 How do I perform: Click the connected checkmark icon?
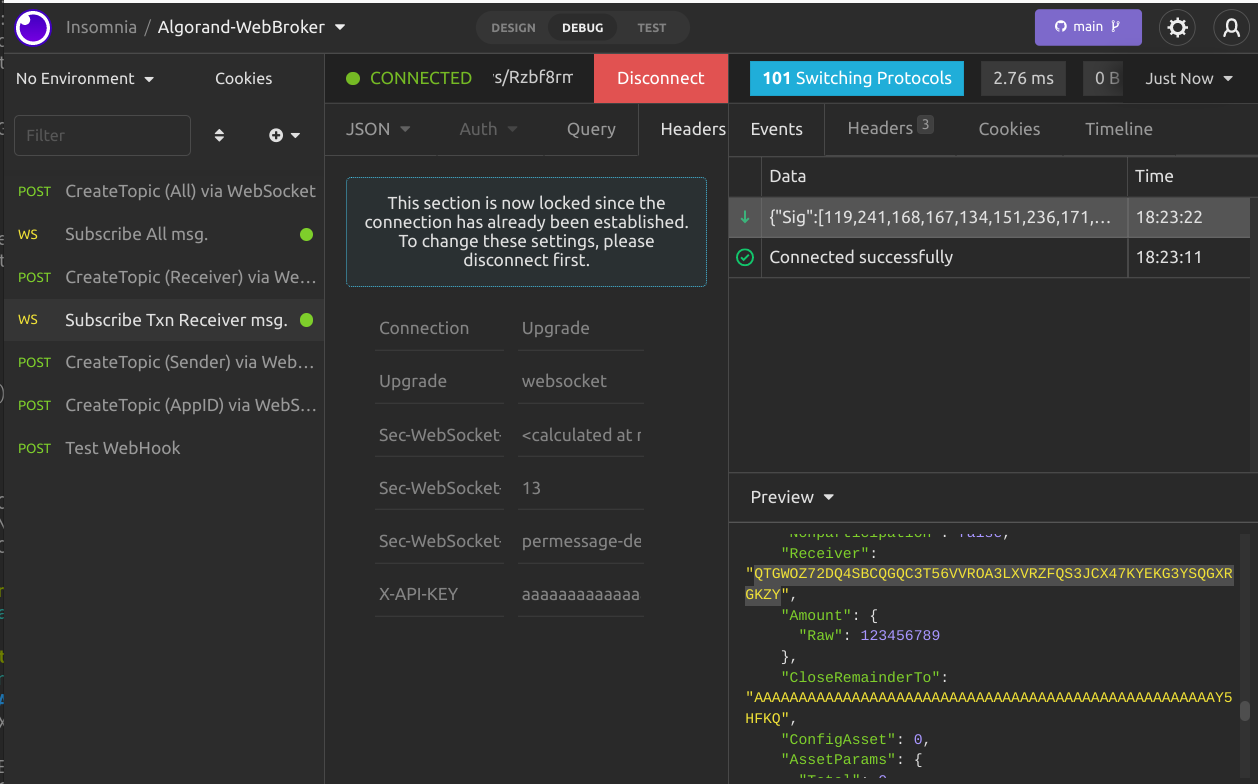point(744,257)
